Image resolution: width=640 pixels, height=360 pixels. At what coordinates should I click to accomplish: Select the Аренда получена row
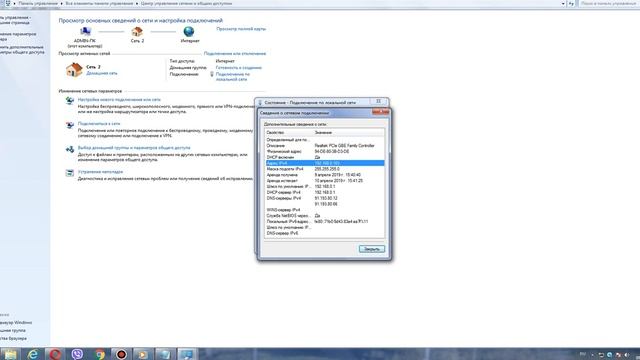click(x=324, y=175)
